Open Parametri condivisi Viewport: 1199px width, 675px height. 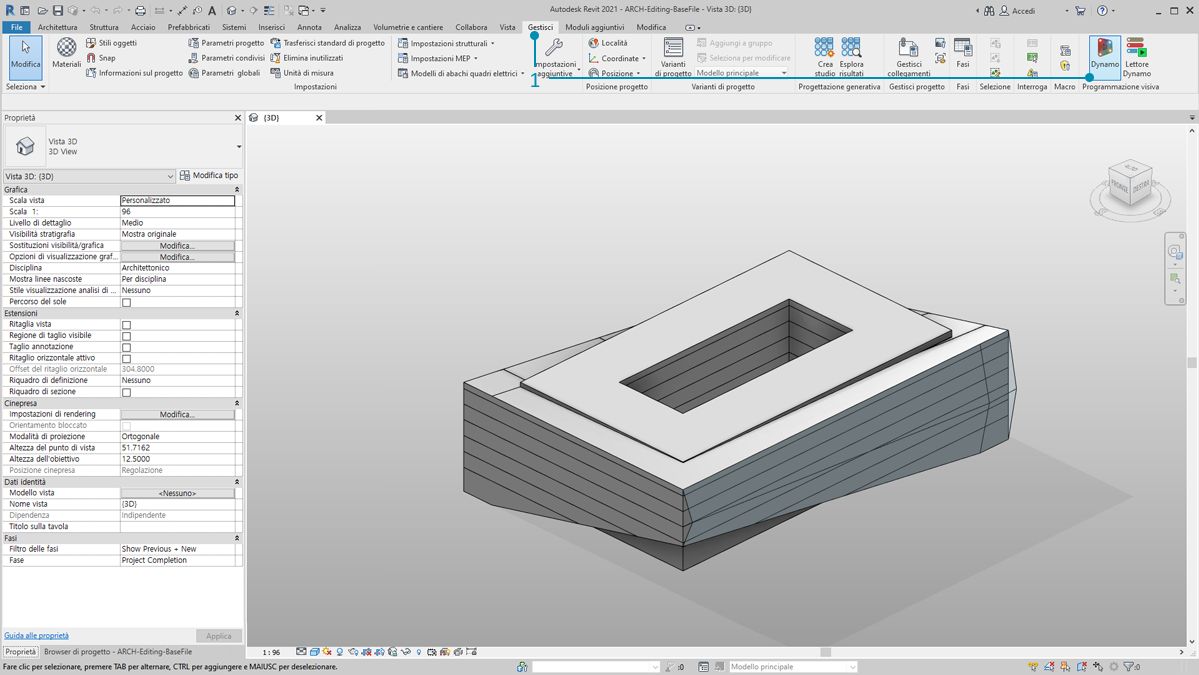point(226,58)
